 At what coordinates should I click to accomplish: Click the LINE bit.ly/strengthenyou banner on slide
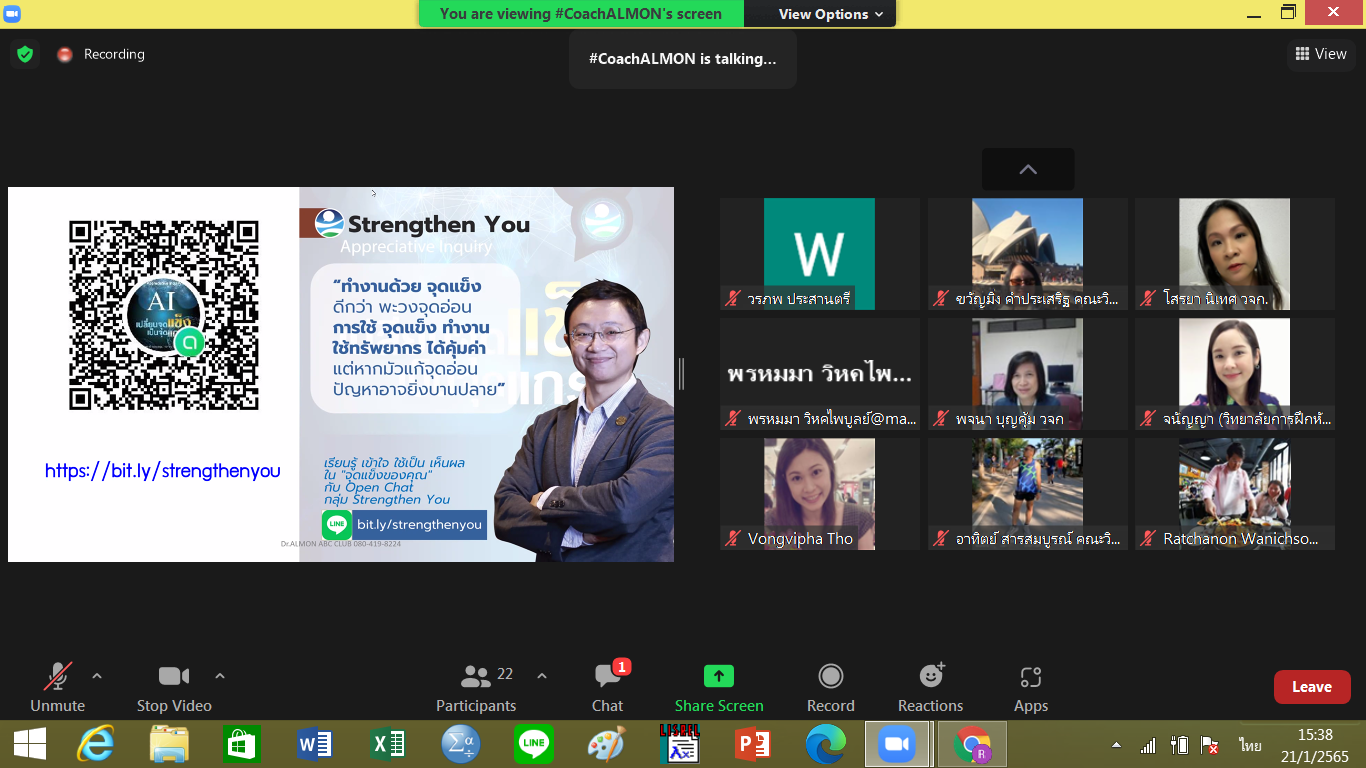pos(404,524)
